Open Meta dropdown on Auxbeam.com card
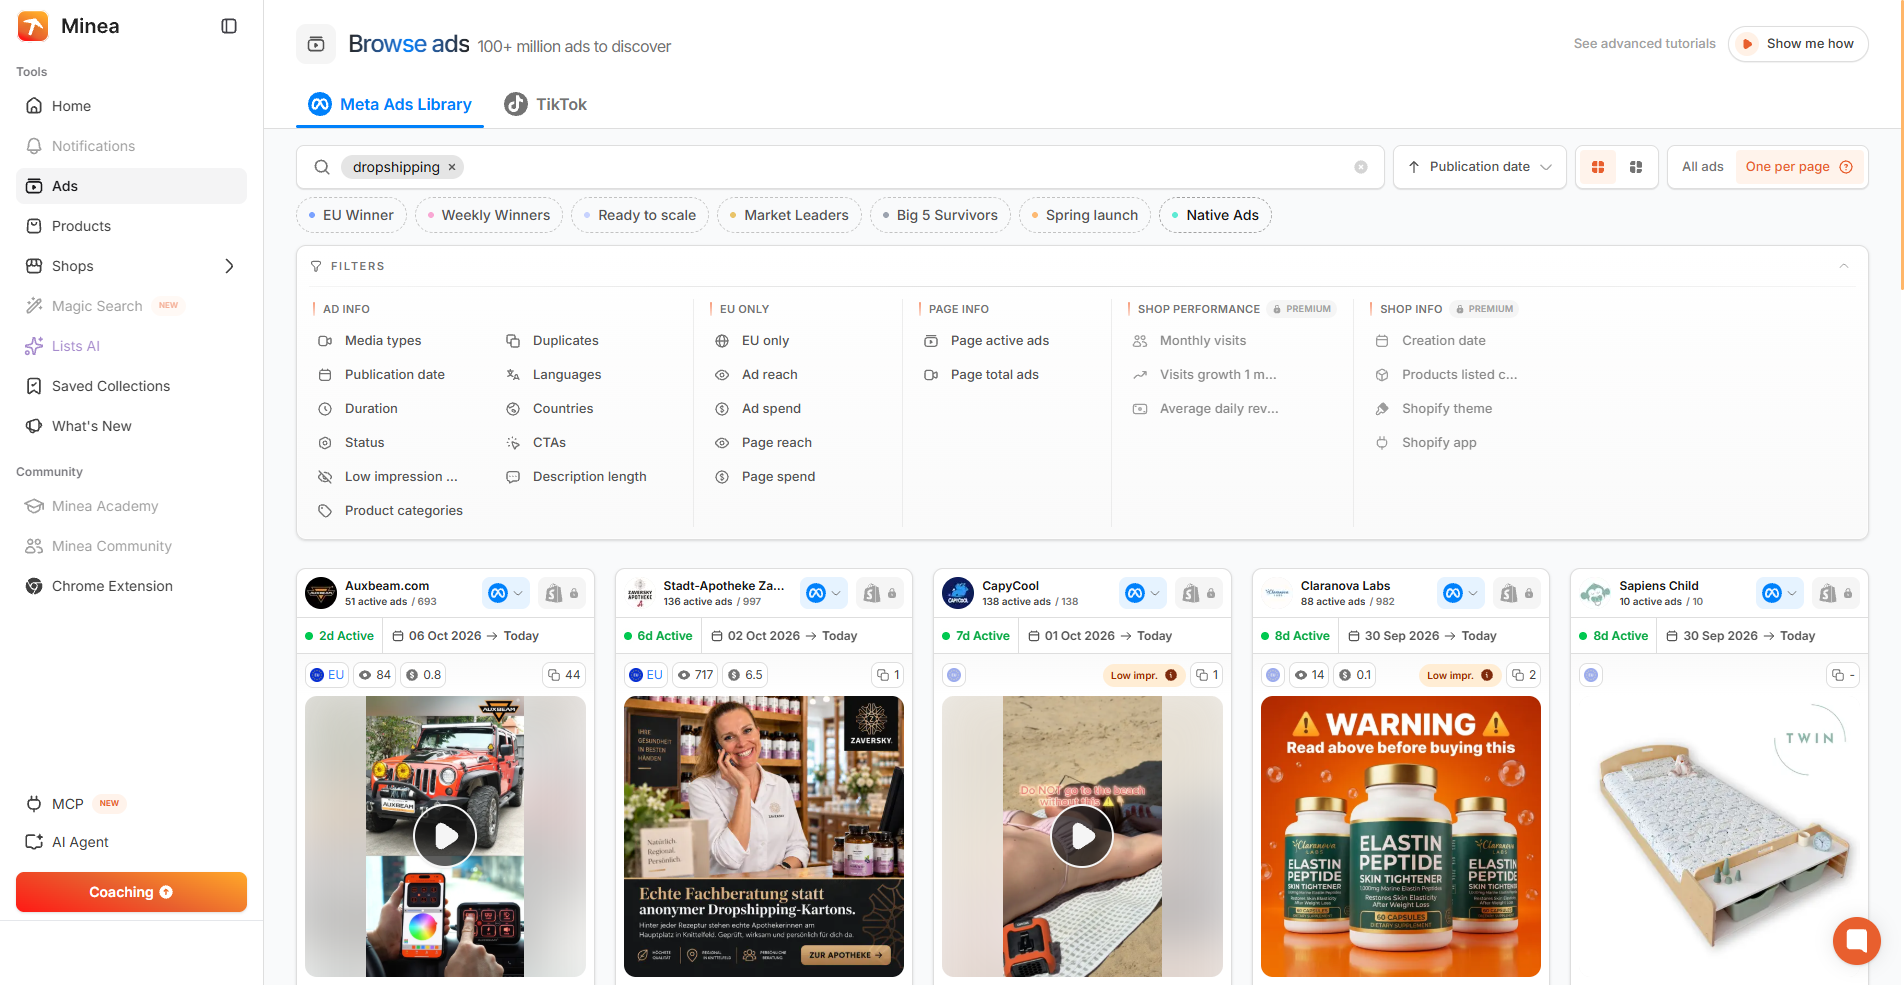This screenshot has width=1904, height=985. coord(506,593)
